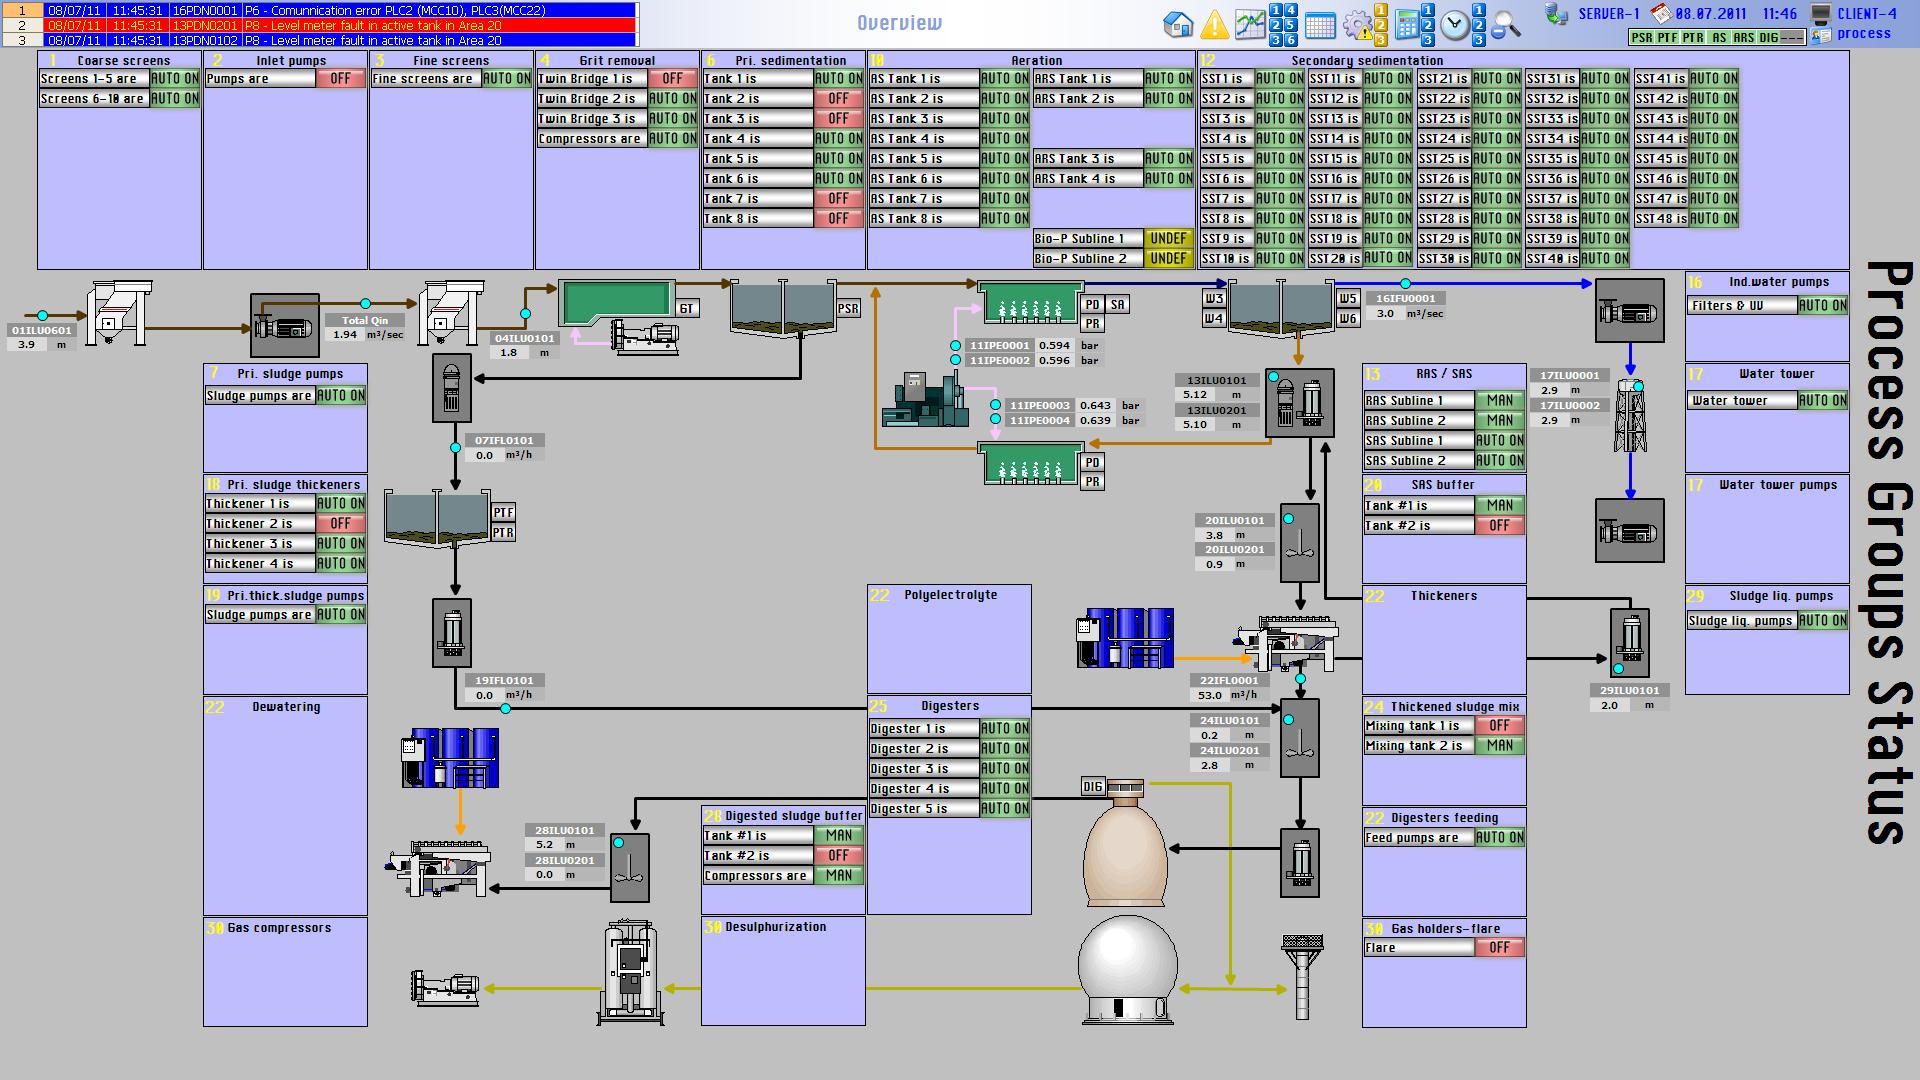Viewport: 1920px width, 1080px height.
Task: Toggle the Flare OFF status
Action: click(1499, 948)
